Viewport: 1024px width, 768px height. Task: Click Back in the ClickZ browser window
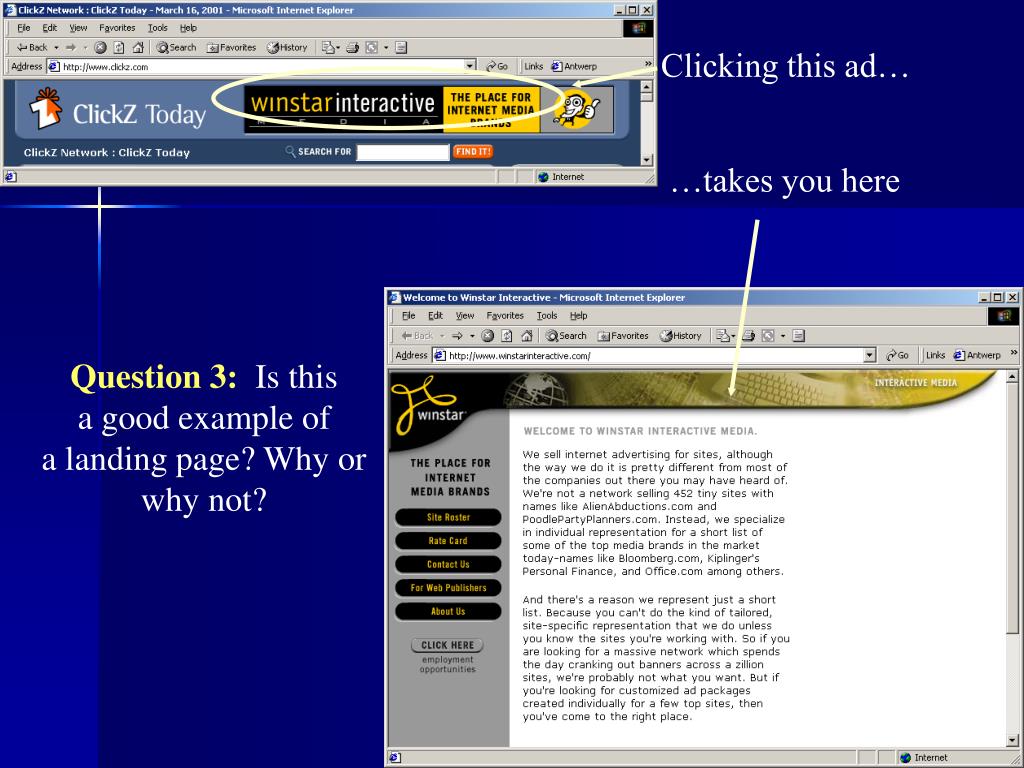(x=32, y=47)
